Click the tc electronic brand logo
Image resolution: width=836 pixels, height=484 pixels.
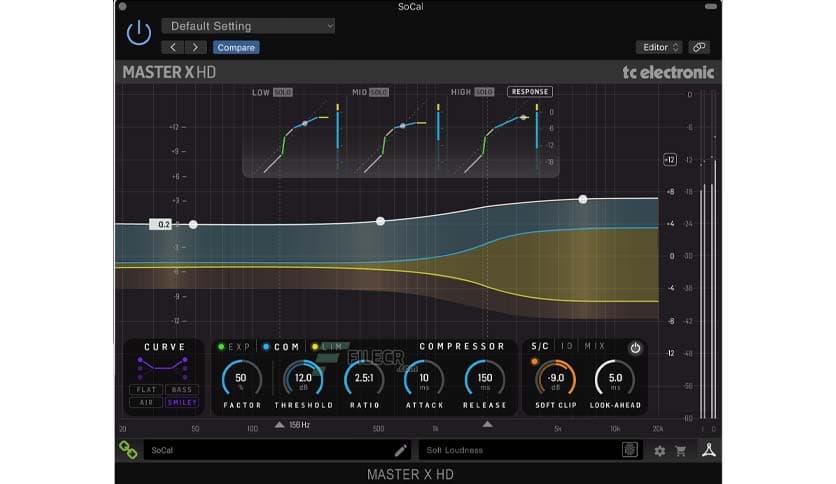tap(668, 72)
